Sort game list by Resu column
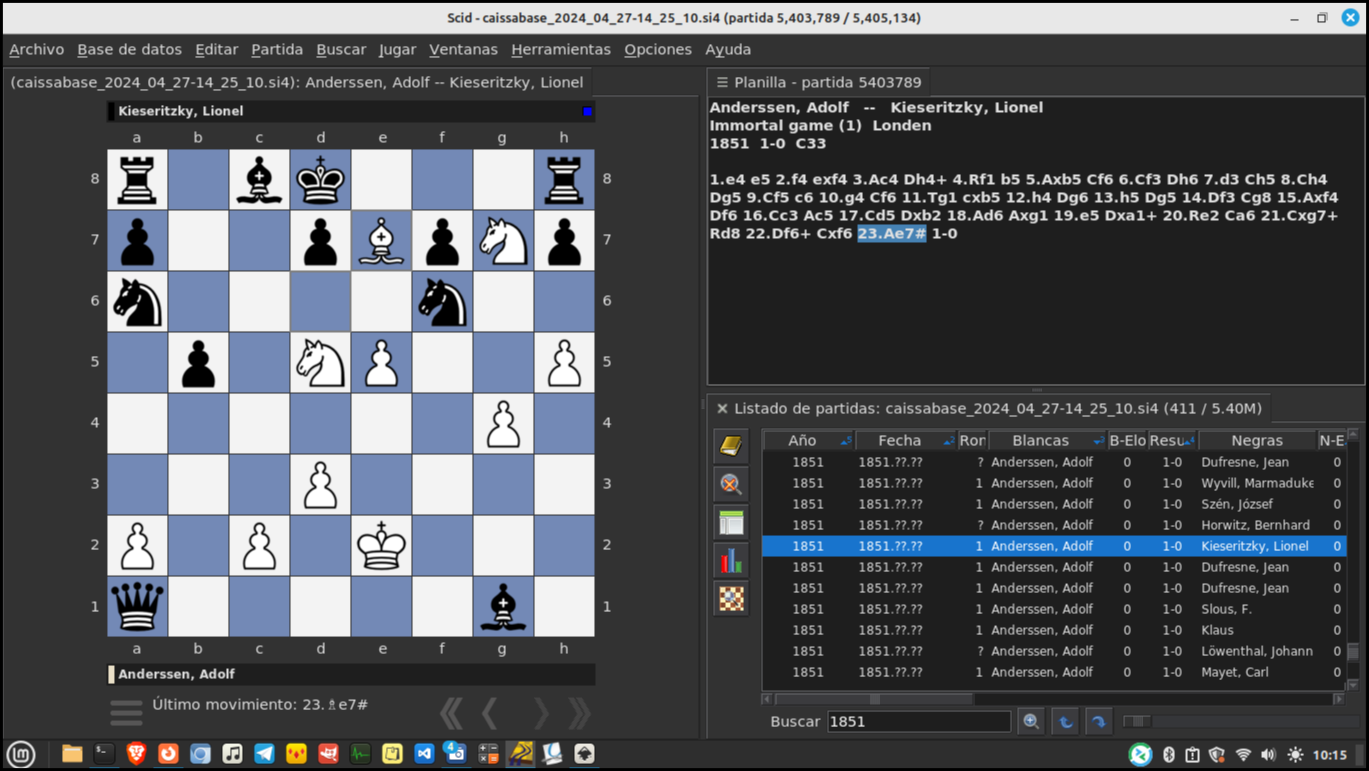Viewport: 1369px width, 771px height. pyautogui.click(x=1172, y=440)
